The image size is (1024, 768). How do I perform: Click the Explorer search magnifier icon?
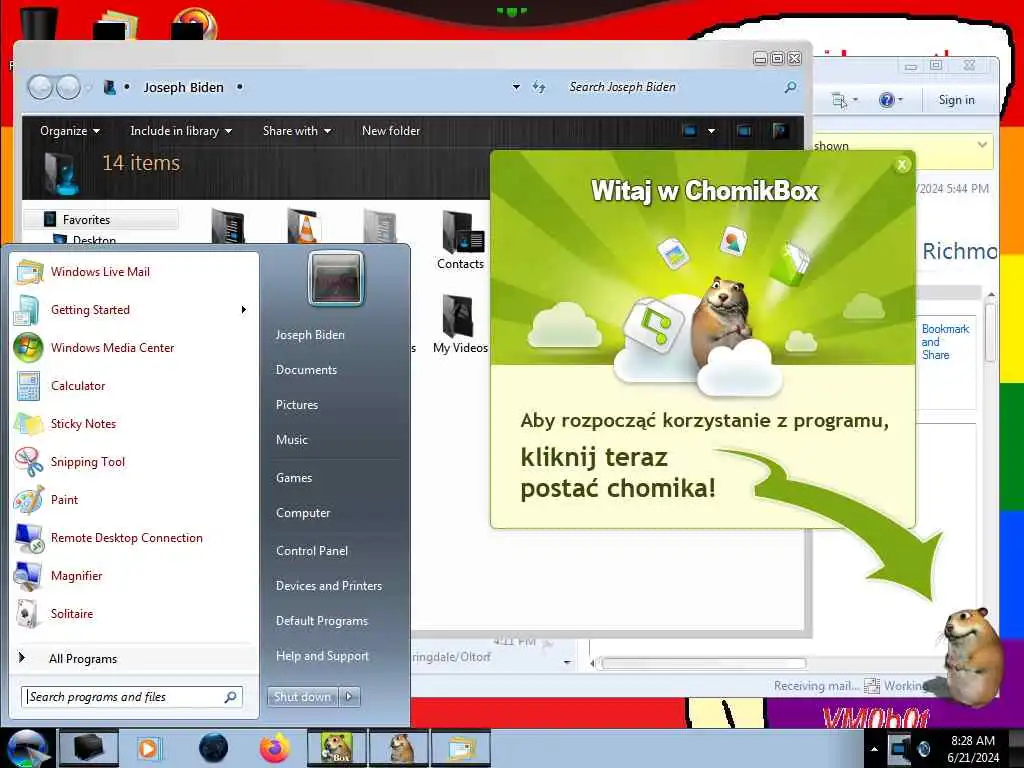coord(790,87)
